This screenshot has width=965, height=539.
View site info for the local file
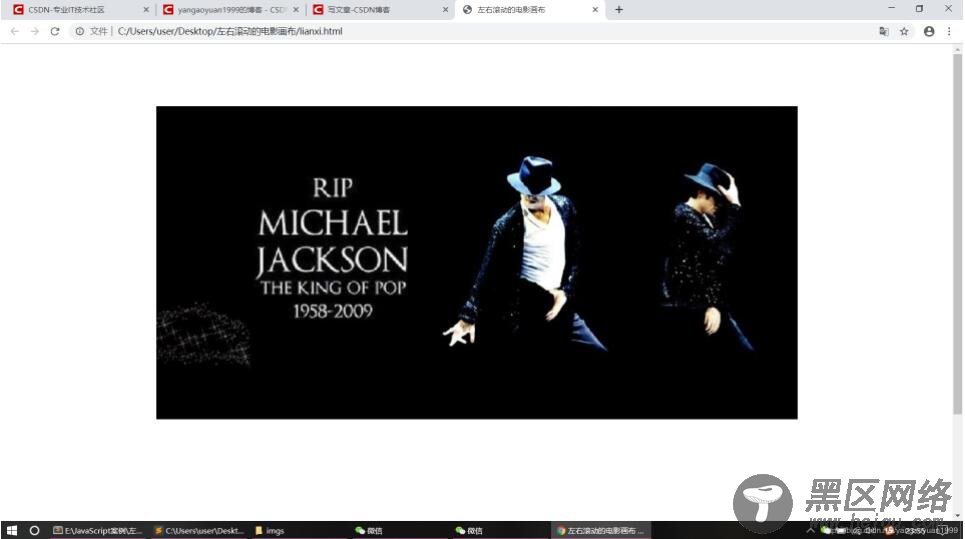[x=79, y=31]
